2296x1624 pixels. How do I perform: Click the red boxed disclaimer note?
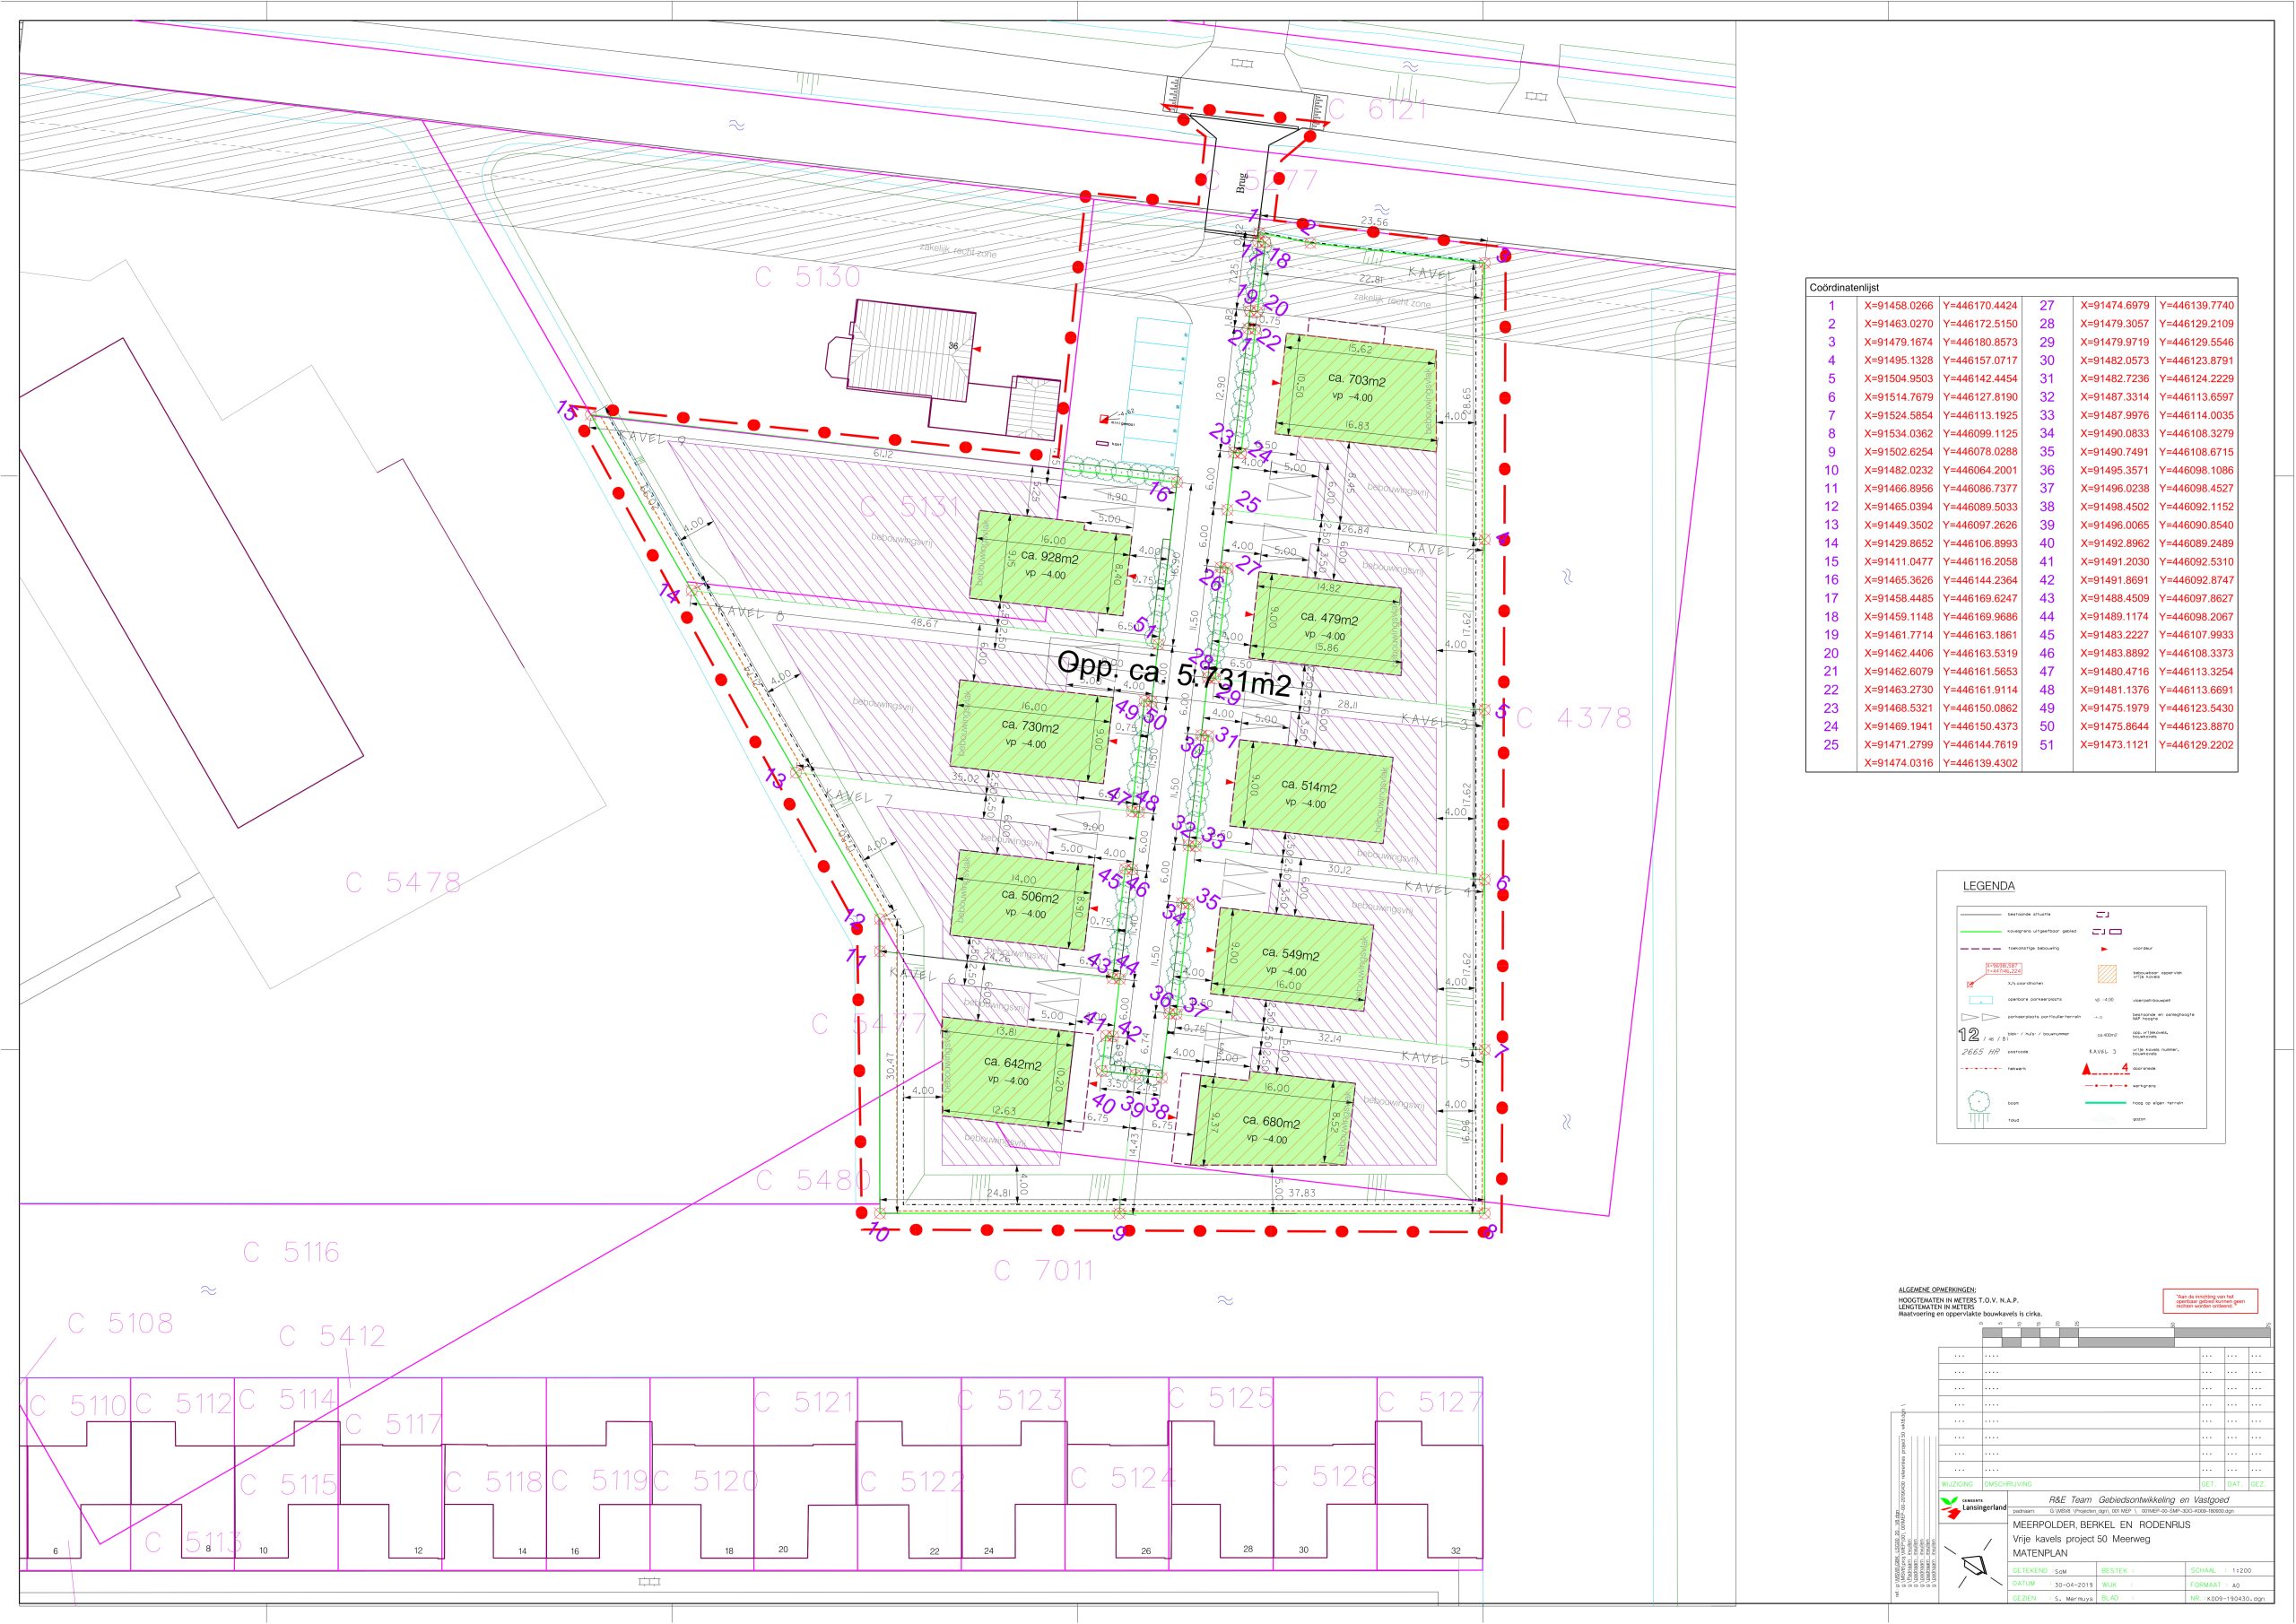[x=2210, y=1301]
